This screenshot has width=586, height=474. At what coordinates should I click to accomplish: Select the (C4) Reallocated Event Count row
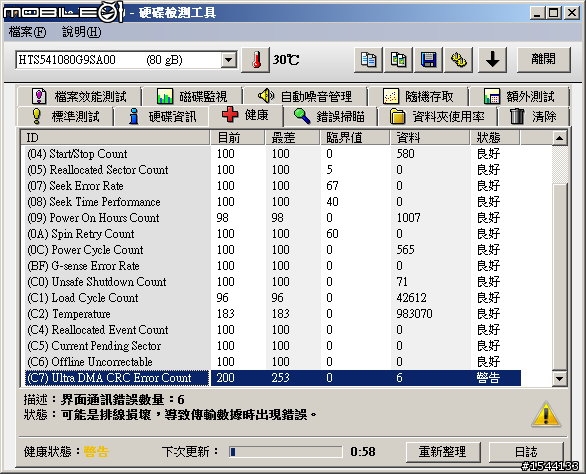click(272, 330)
